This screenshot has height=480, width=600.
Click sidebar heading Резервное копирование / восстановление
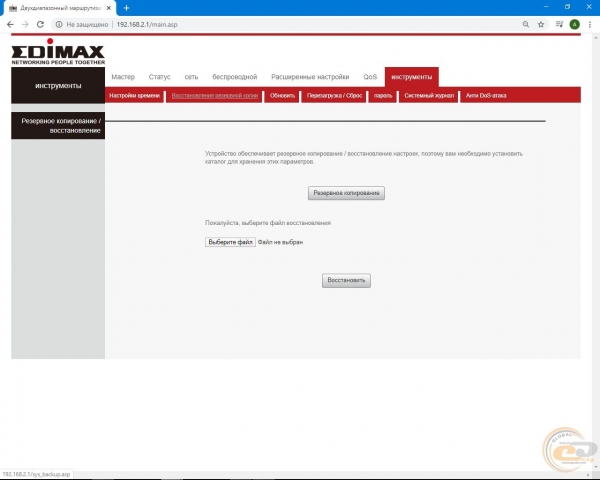click(58, 126)
